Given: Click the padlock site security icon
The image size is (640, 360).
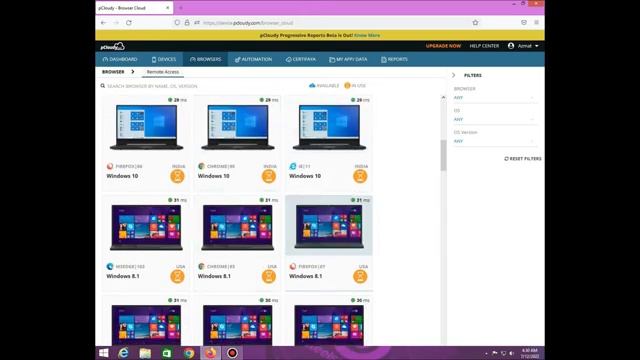Looking at the screenshot, I should [187, 23].
